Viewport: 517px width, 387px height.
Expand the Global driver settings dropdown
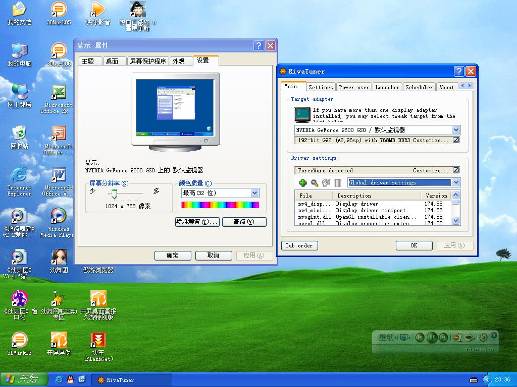(456, 182)
